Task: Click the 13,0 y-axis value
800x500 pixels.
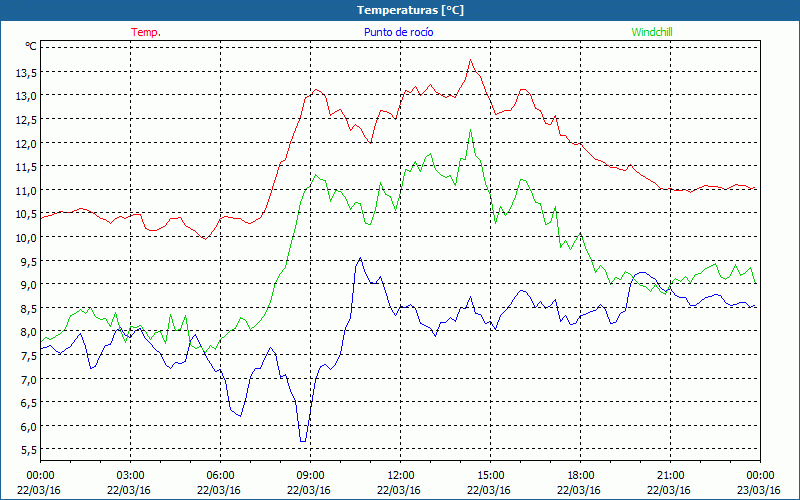Action: (x=26, y=96)
